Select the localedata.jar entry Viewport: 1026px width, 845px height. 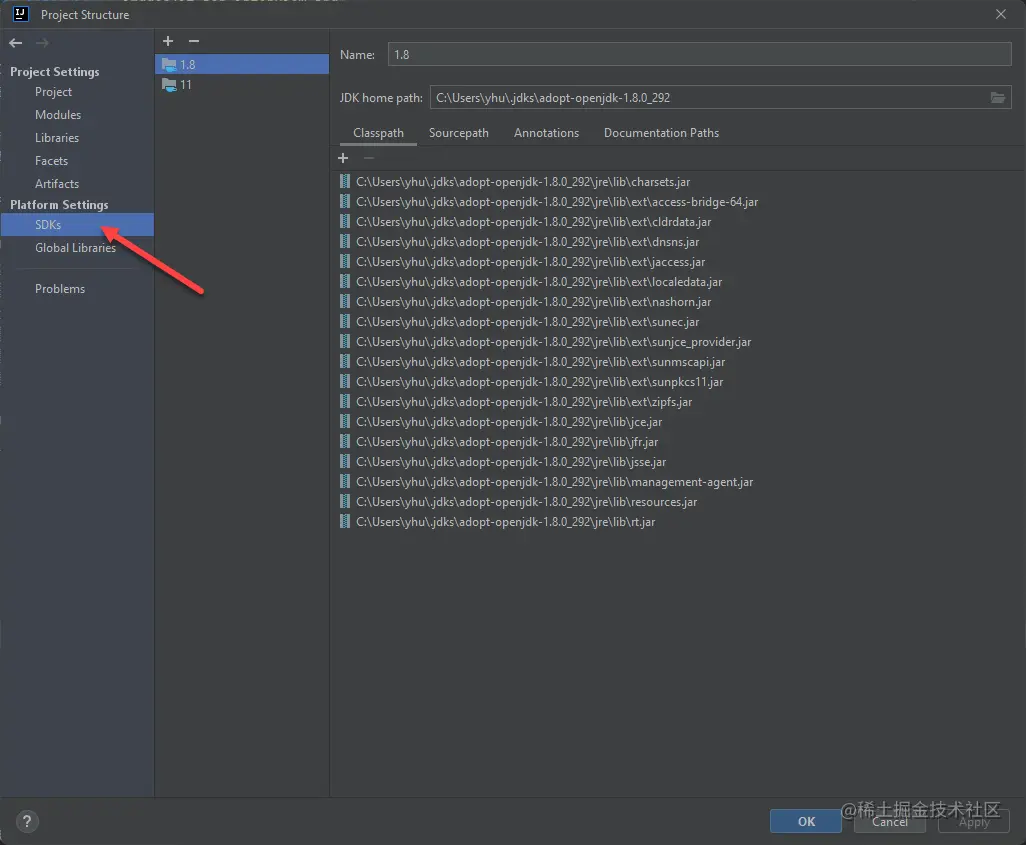coord(539,281)
